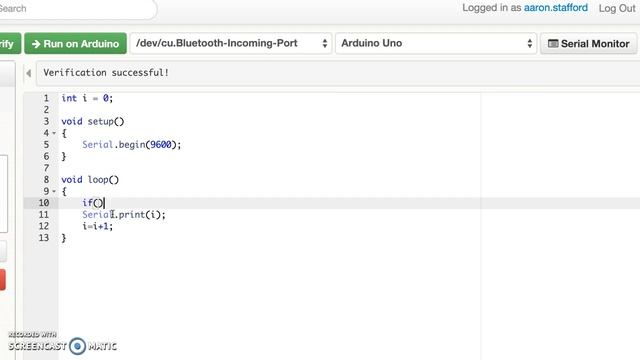Place cursor in 'if()' on line 10
640x360 pixels.
click(x=93, y=203)
